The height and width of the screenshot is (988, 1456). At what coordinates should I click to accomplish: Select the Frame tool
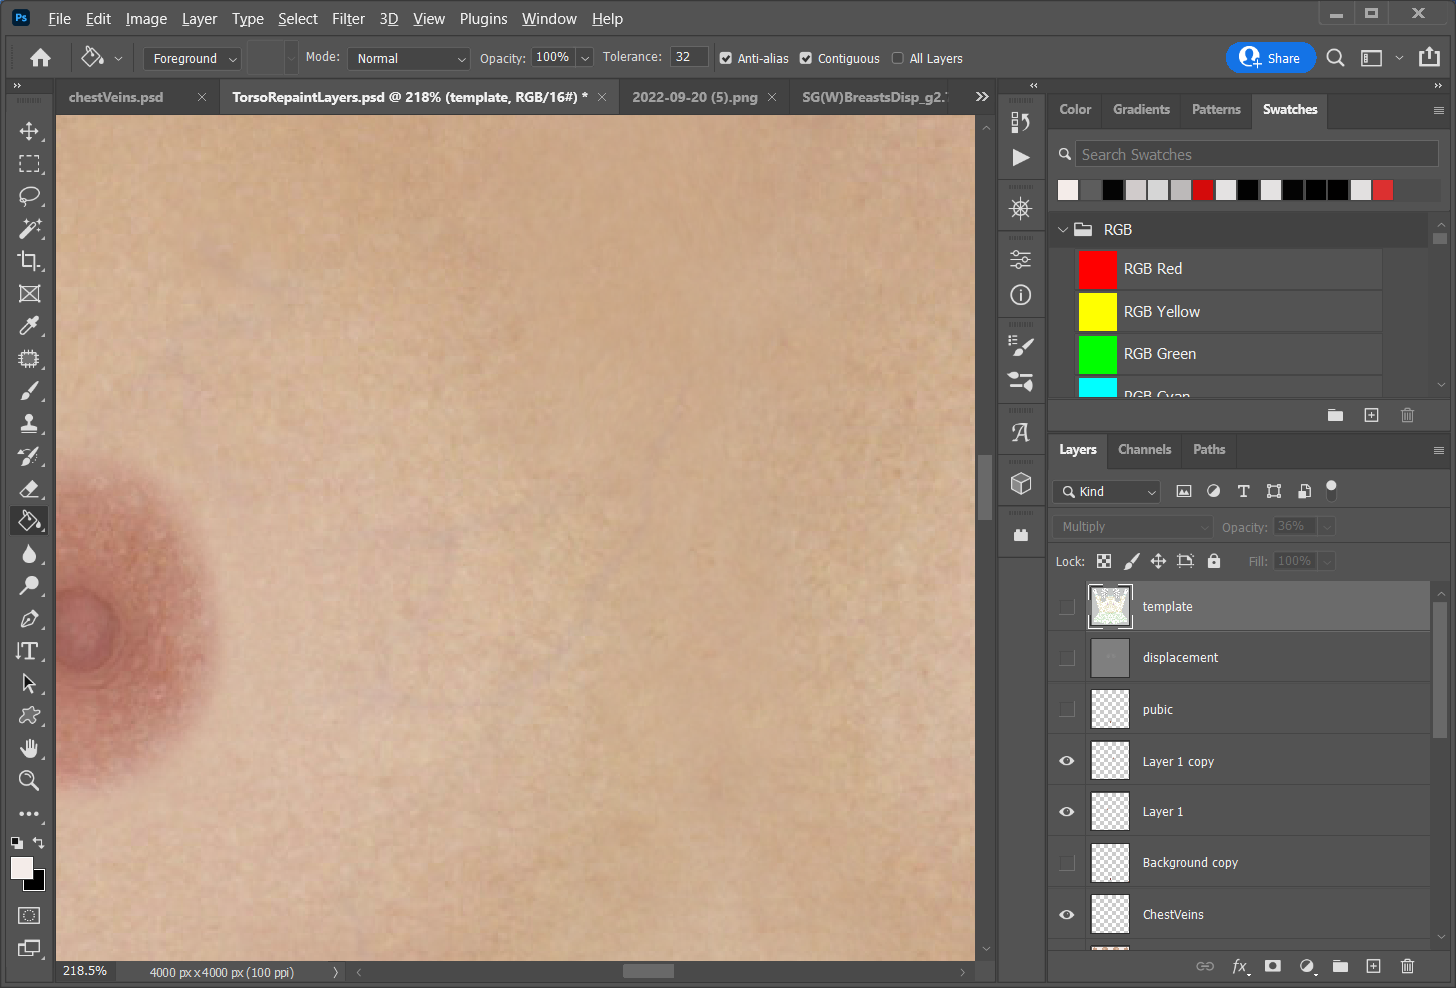(x=29, y=293)
